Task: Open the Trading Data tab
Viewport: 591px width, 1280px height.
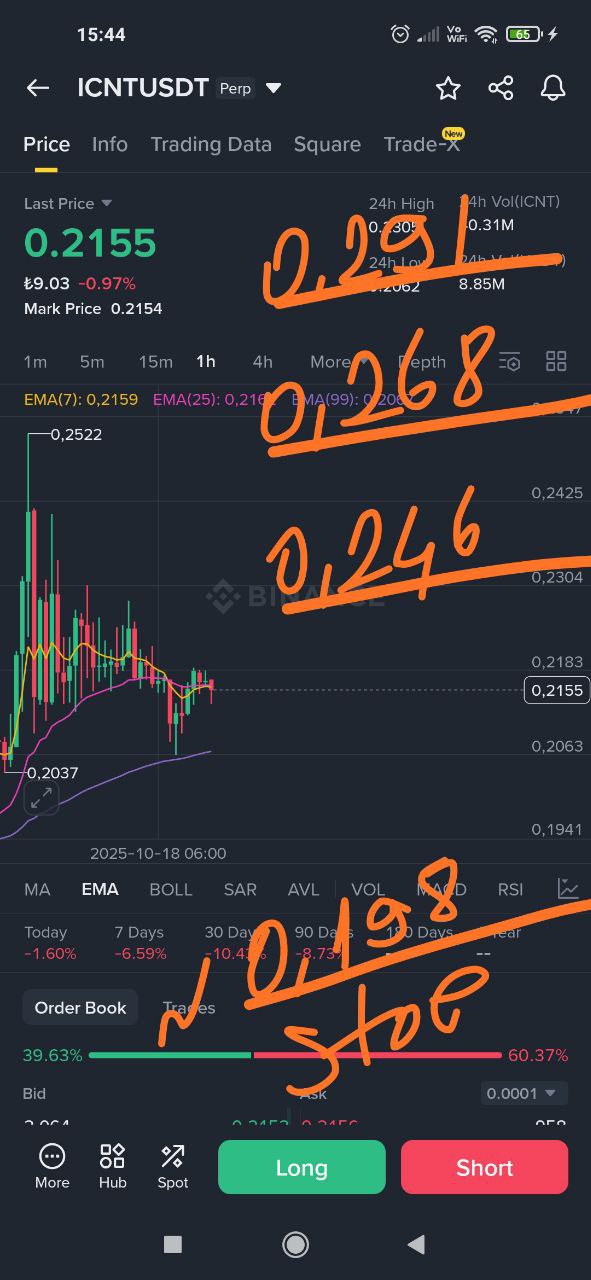Action: [x=211, y=144]
